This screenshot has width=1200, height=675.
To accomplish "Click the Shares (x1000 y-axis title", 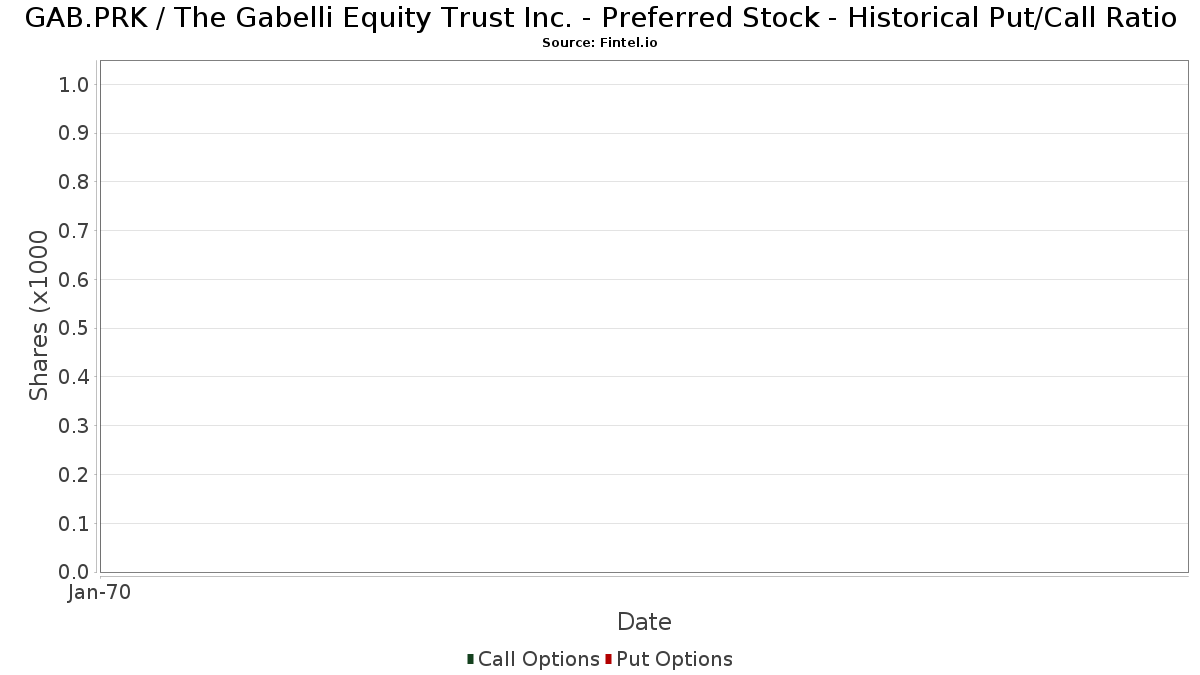I will point(39,316).
